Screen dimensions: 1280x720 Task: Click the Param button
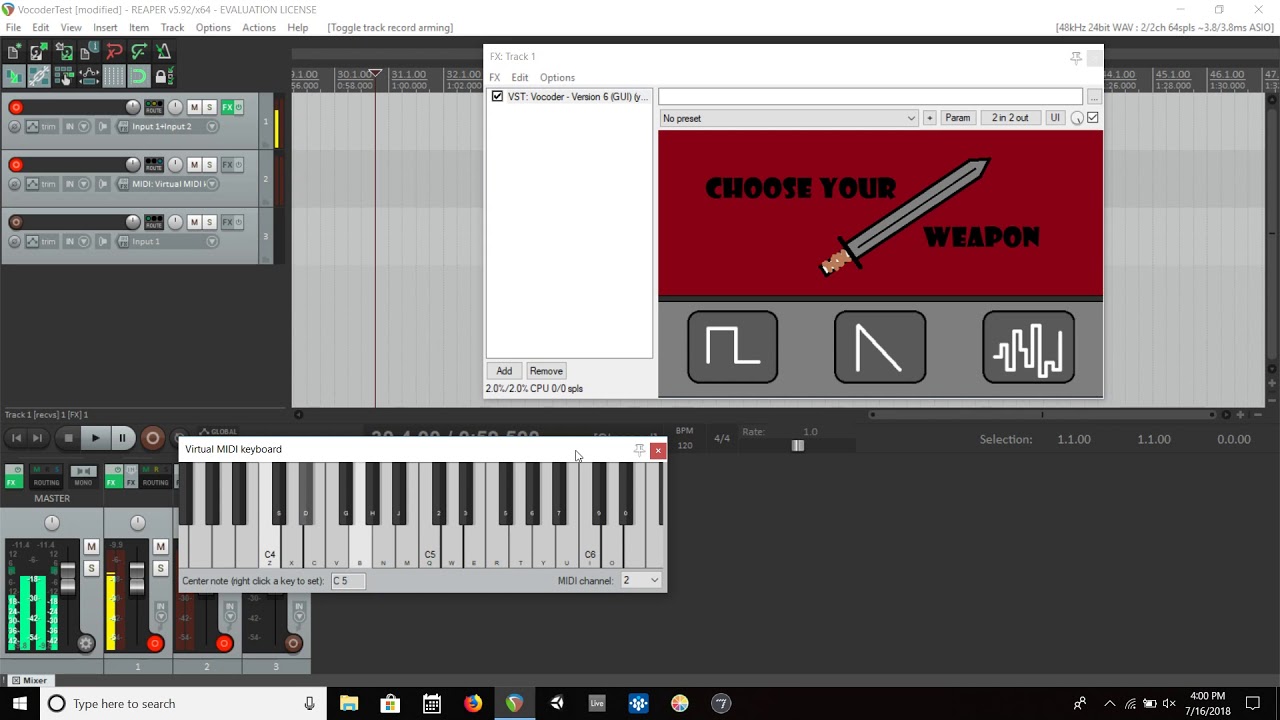957,118
